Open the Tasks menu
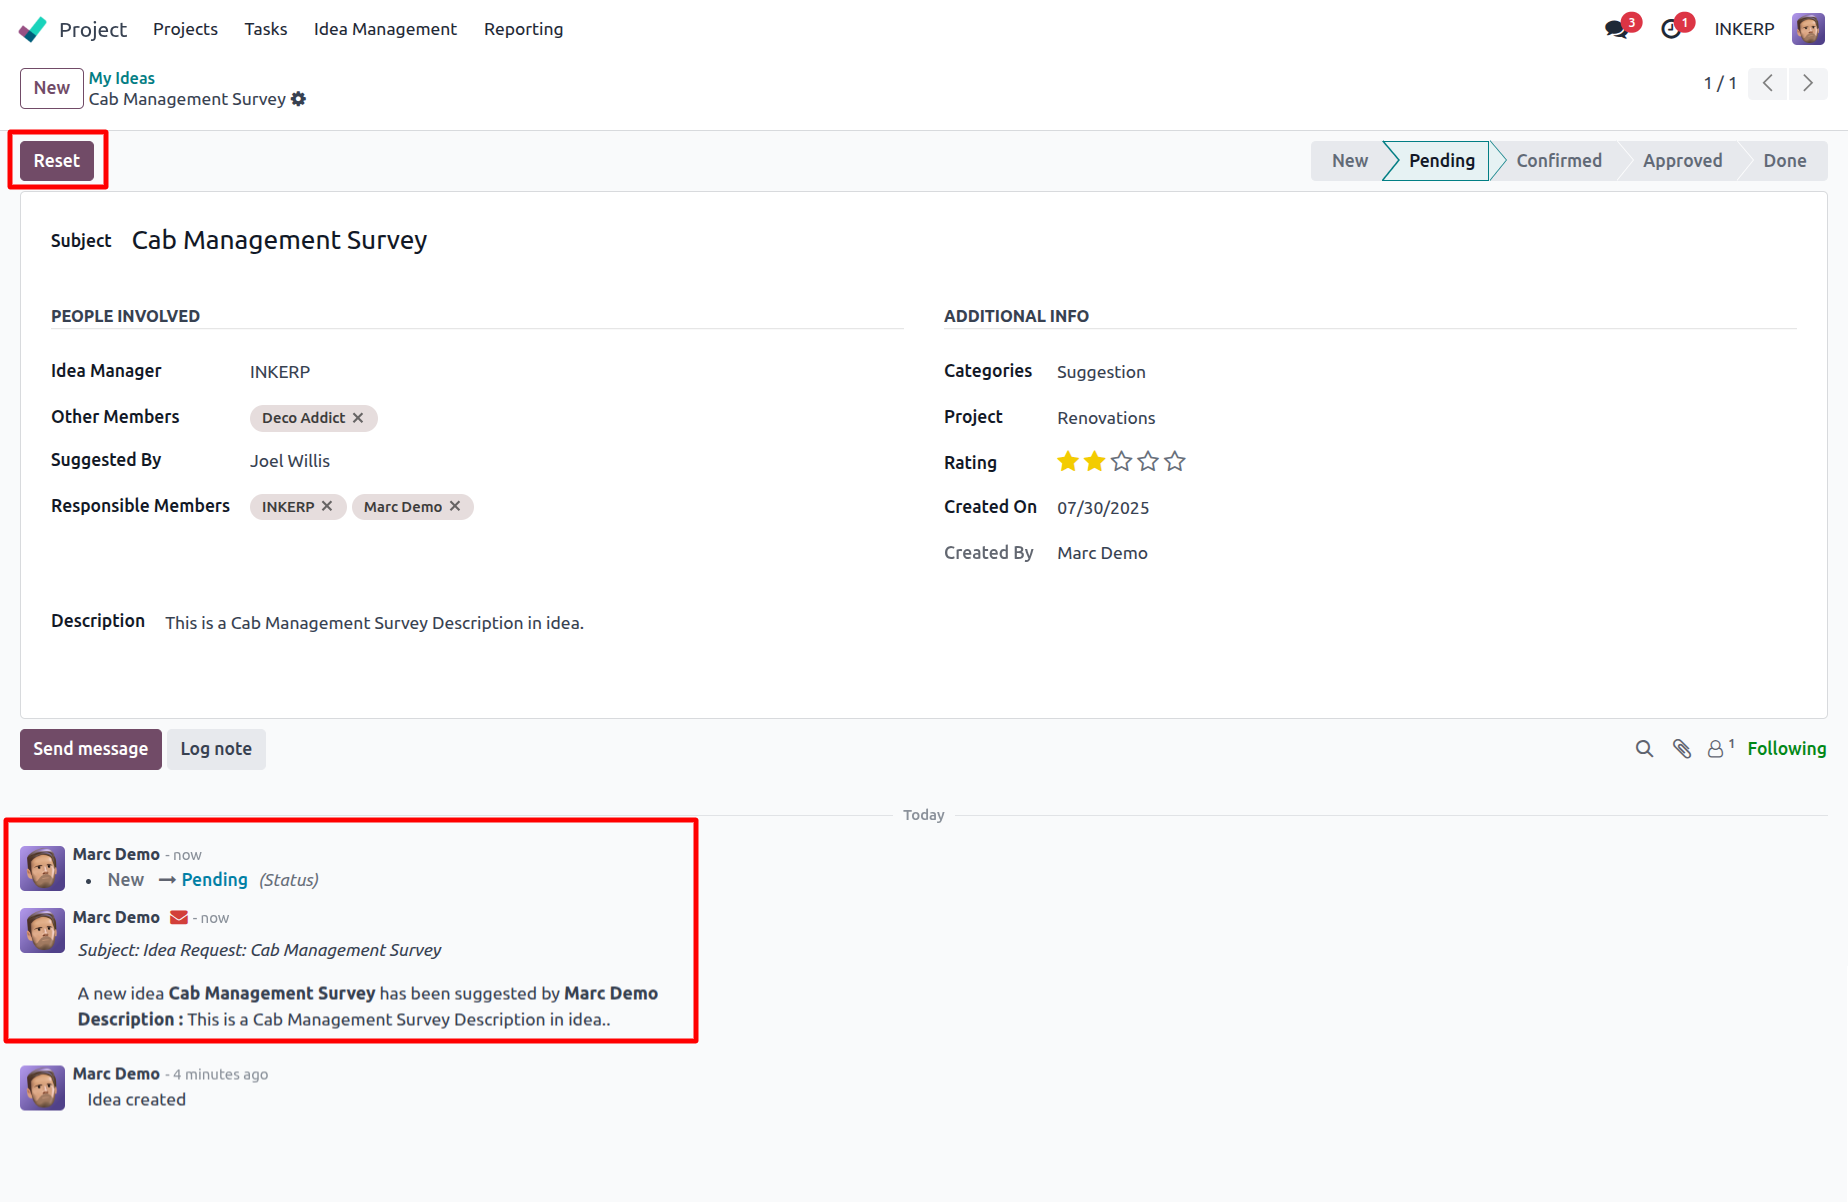 pos(266,29)
